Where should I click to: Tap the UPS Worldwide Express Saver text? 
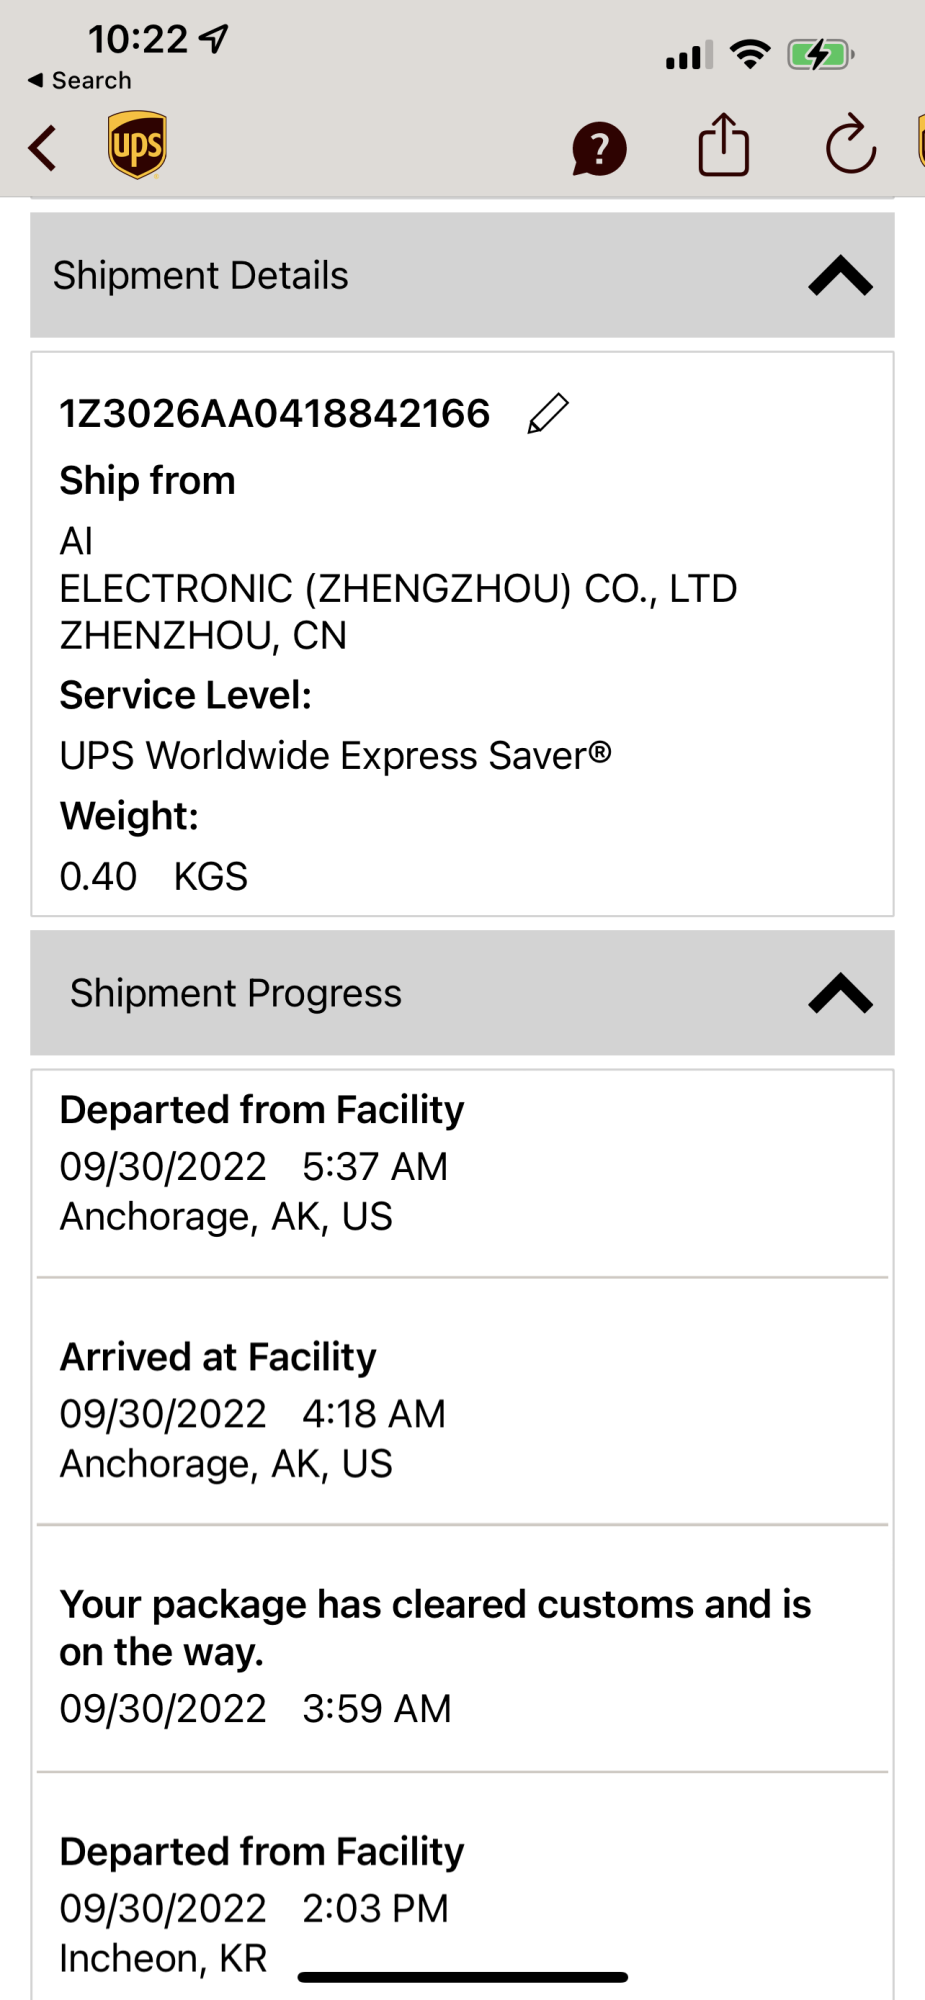[335, 756]
